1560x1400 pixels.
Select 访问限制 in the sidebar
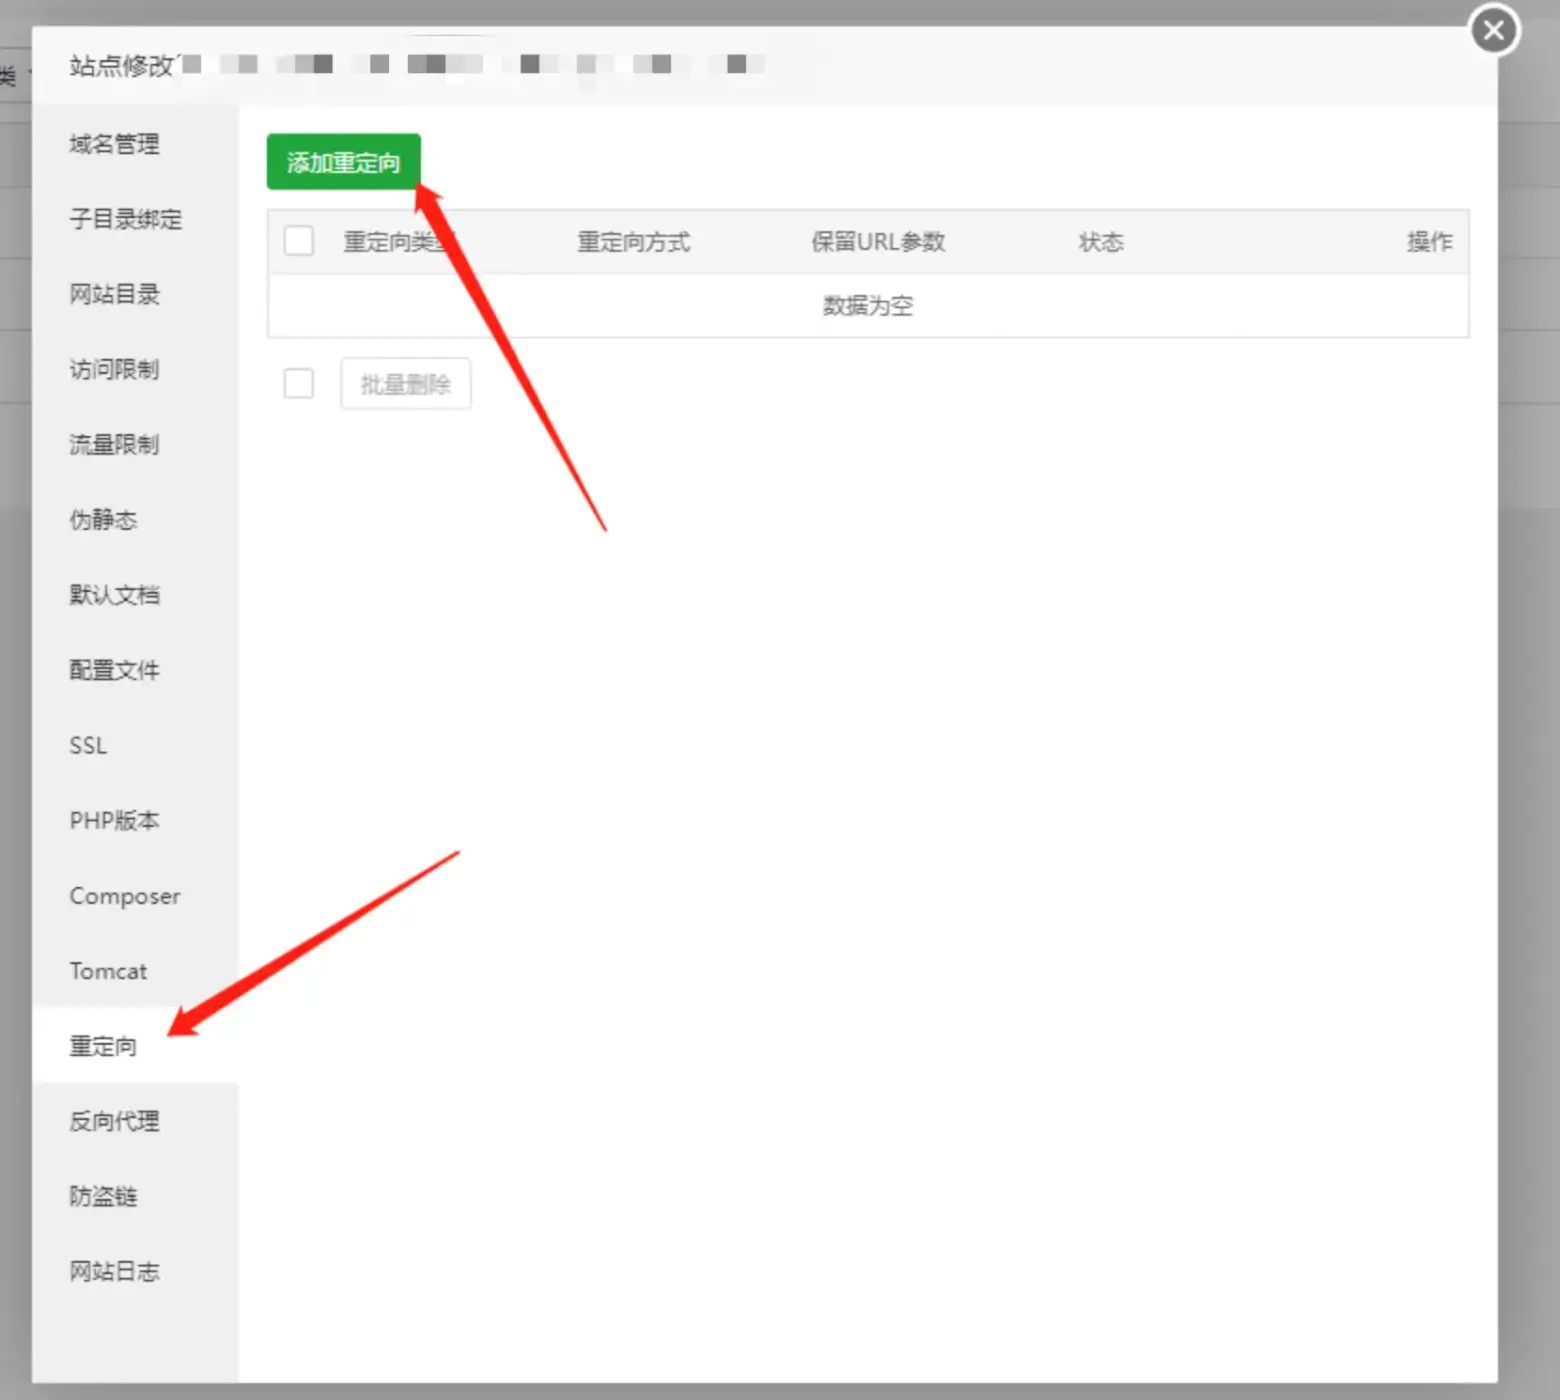pos(114,369)
